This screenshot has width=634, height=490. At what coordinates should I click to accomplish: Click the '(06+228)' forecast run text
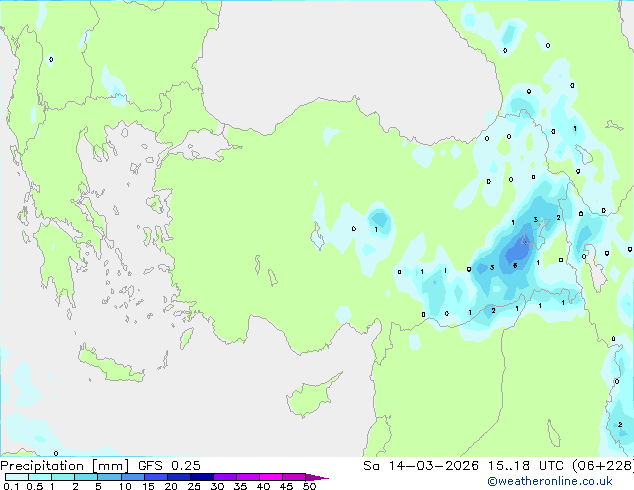pos(602,466)
